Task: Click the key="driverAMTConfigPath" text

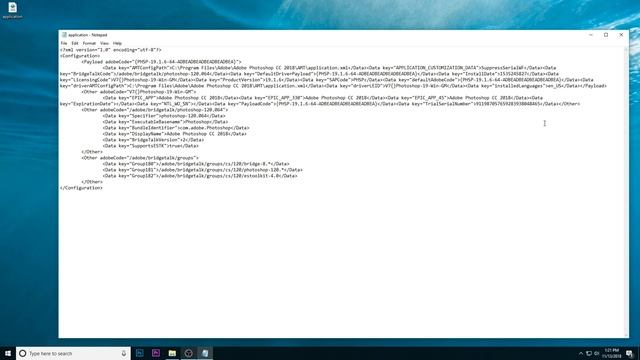Action: pos(92,86)
